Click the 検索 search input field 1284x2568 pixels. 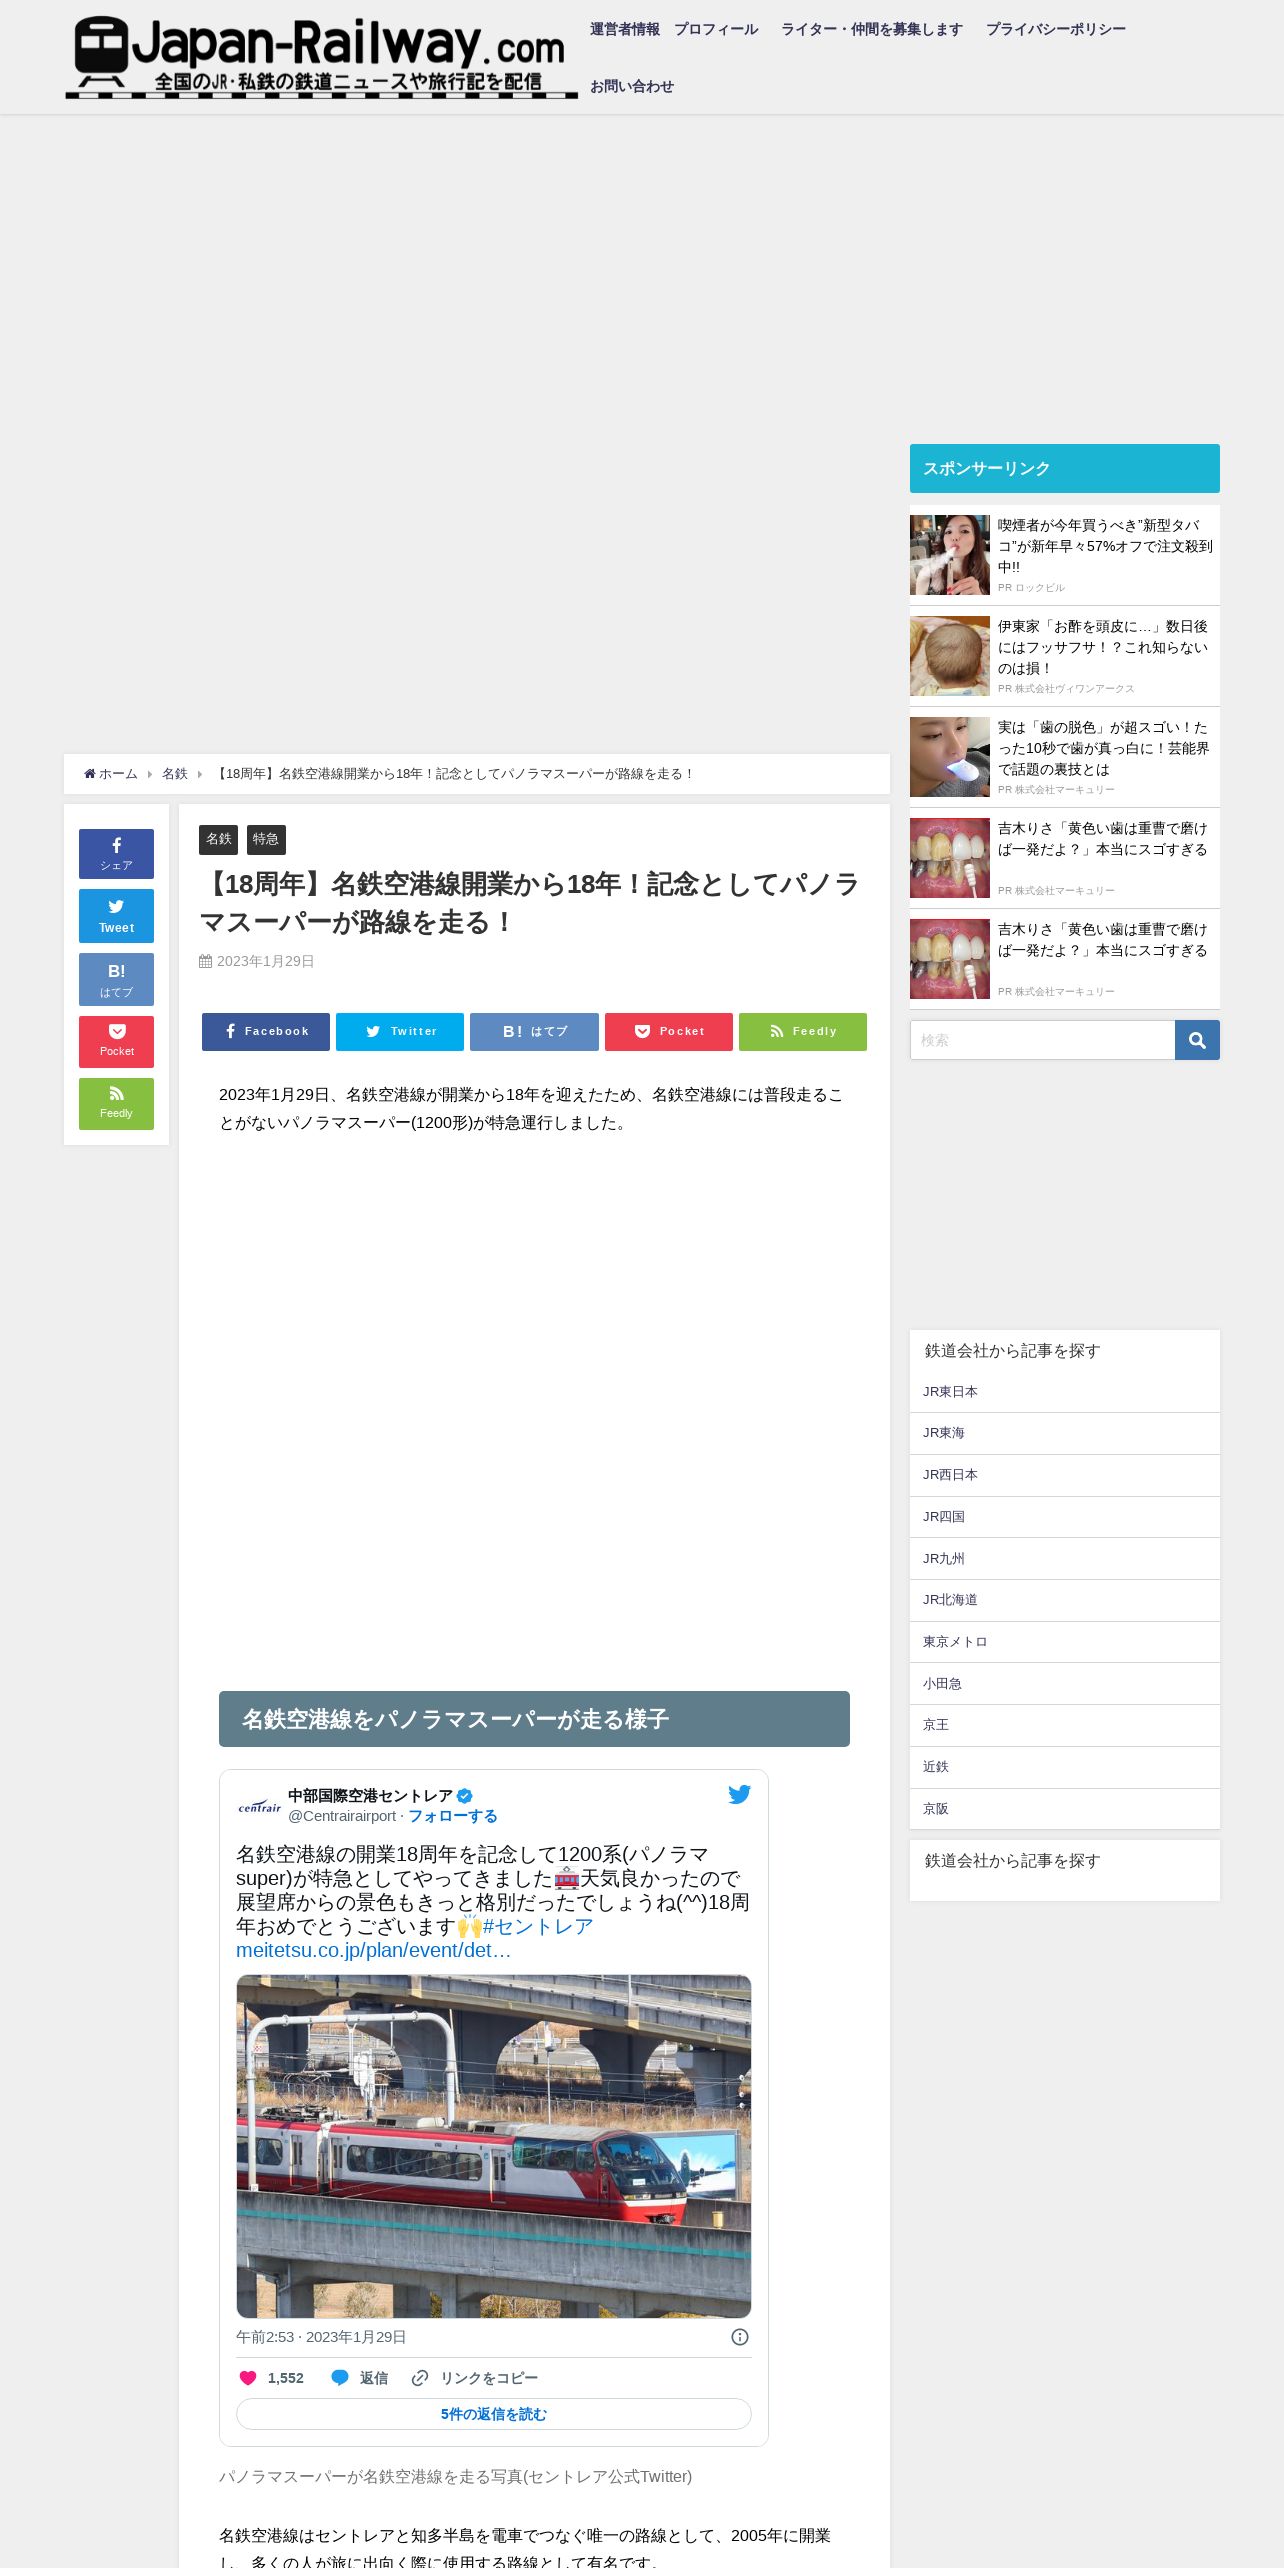click(1042, 1040)
